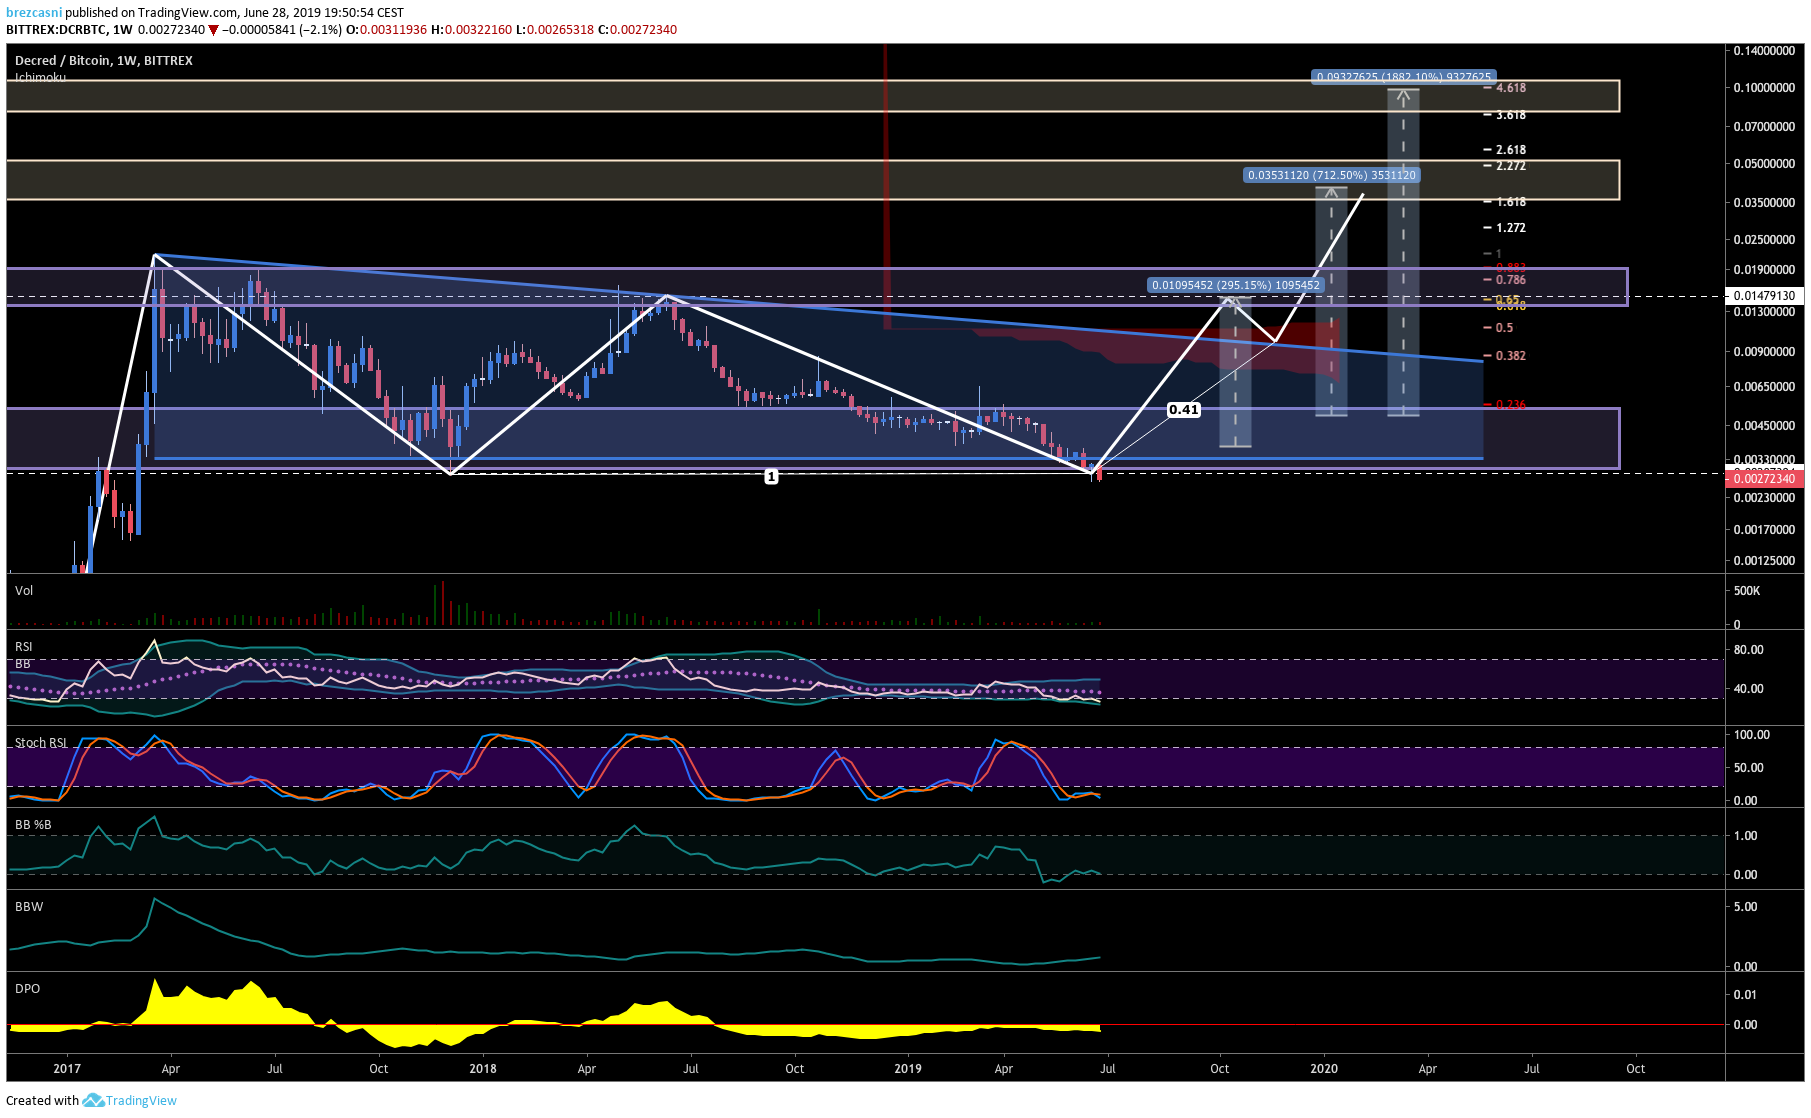Open the TradingView link beside Created with
The image size is (1811, 1118).
[141, 1101]
